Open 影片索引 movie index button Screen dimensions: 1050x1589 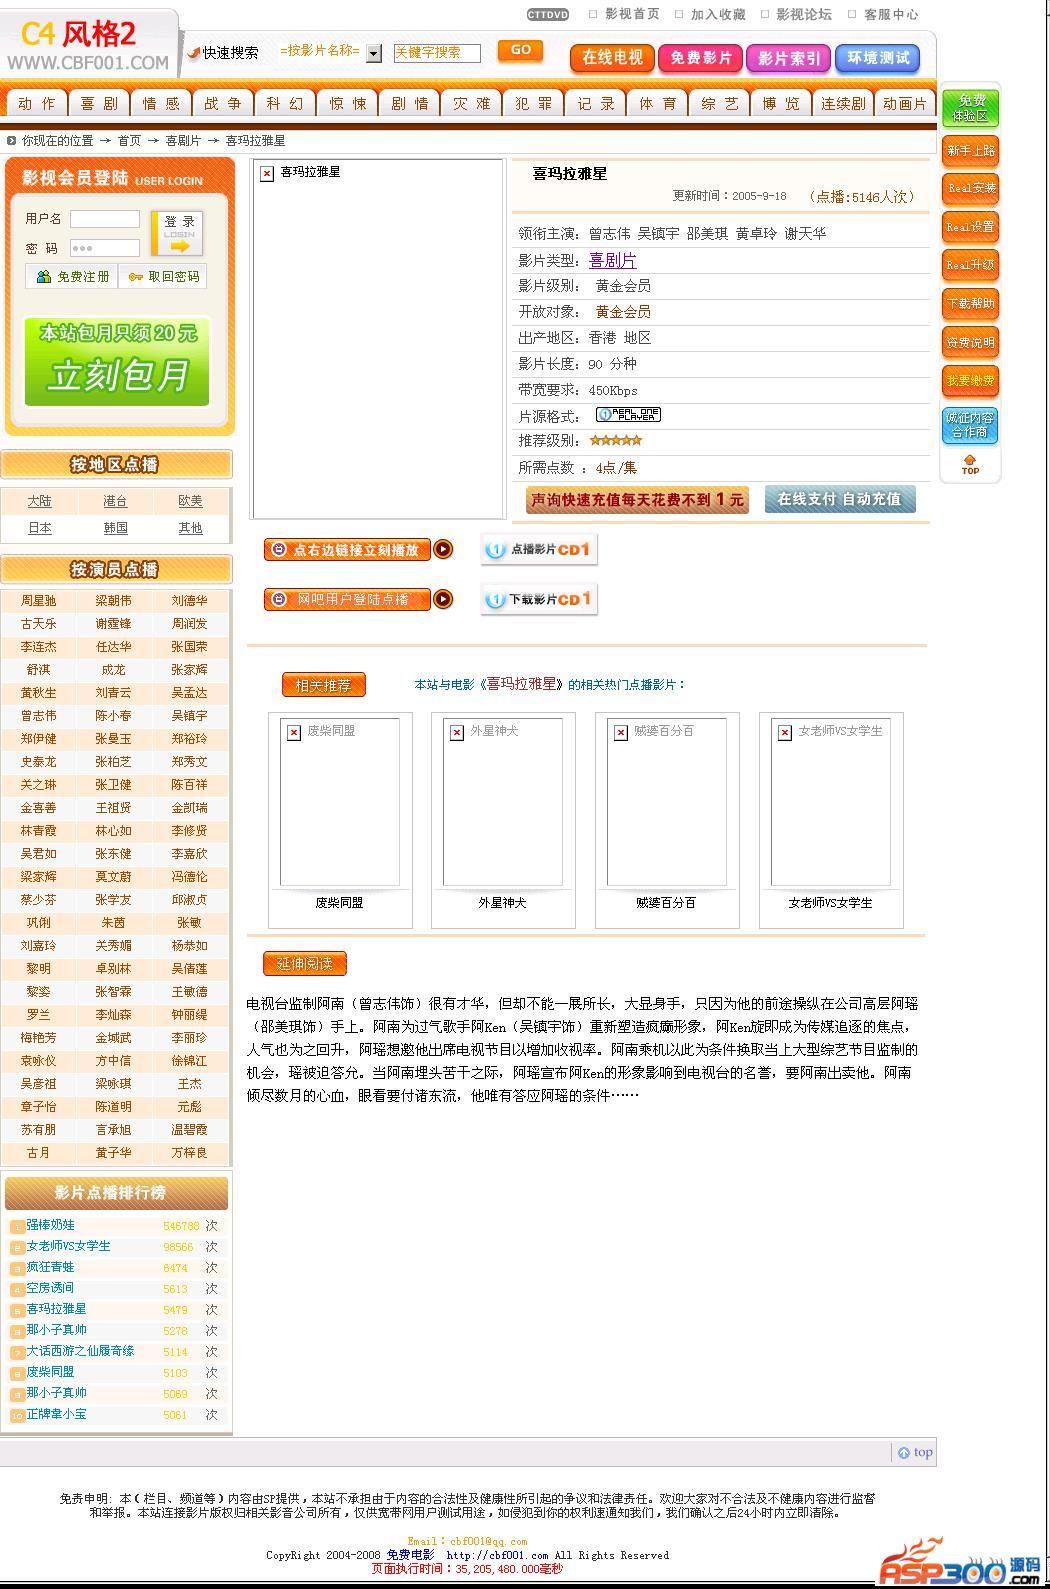pos(788,58)
